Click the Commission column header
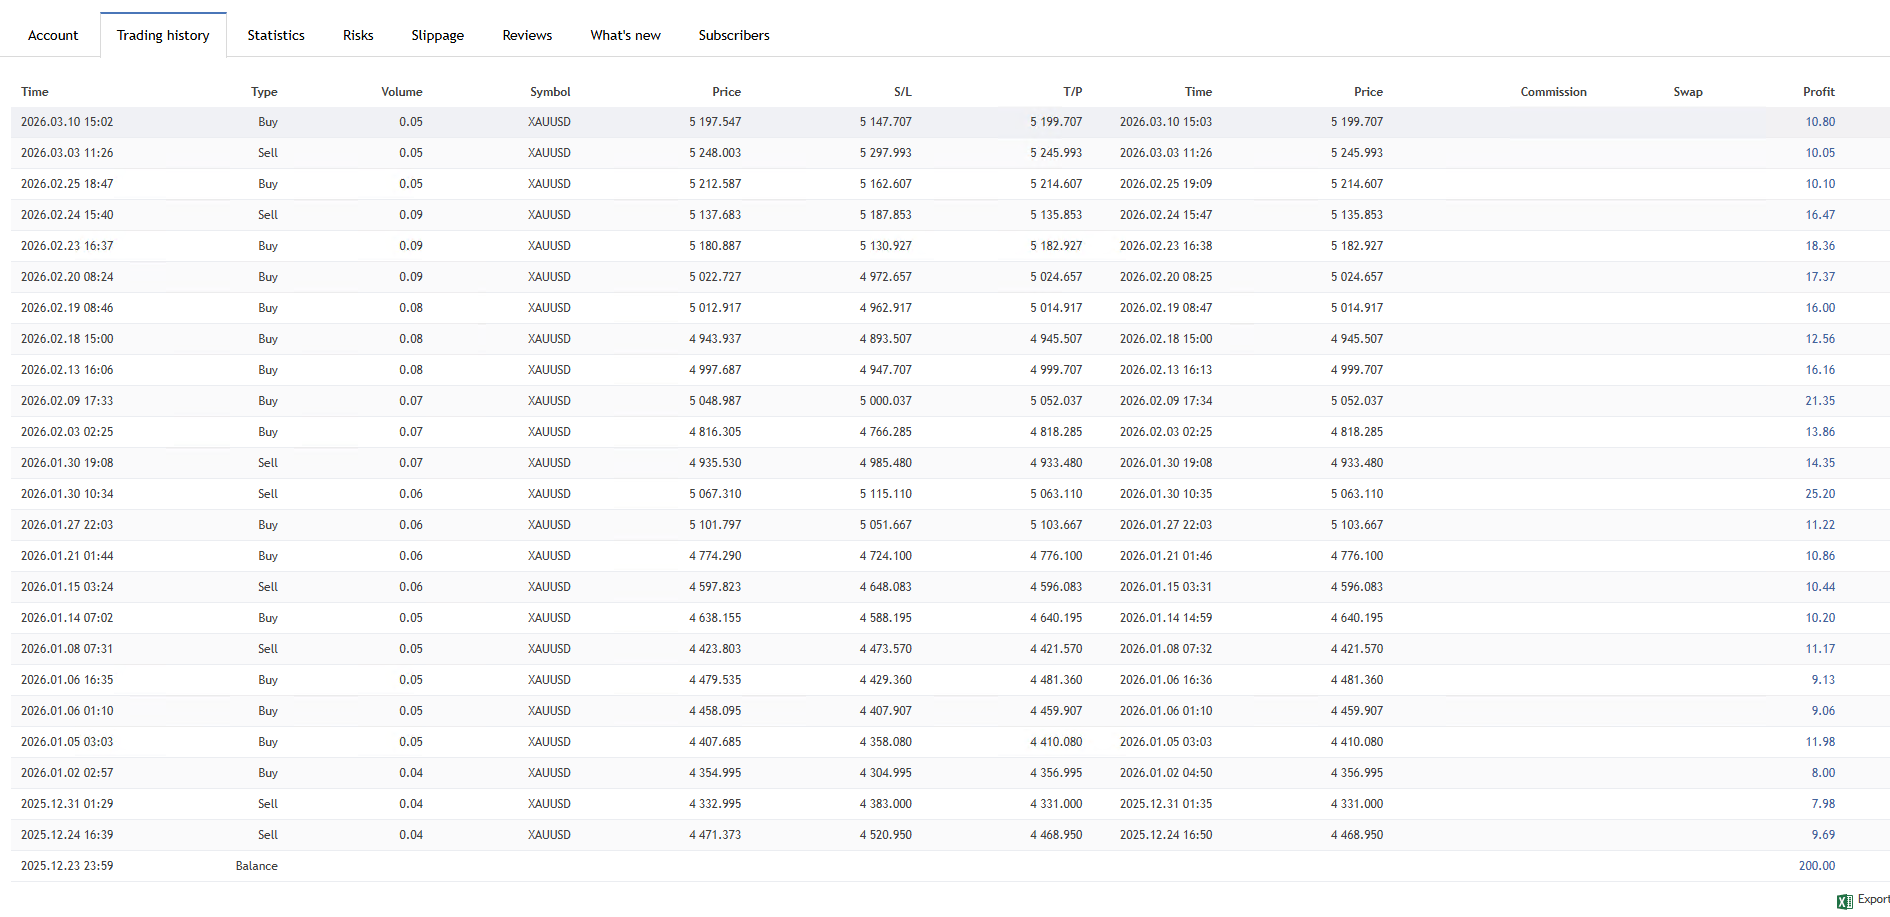Image resolution: width=1890 pixels, height=917 pixels. pos(1553,92)
